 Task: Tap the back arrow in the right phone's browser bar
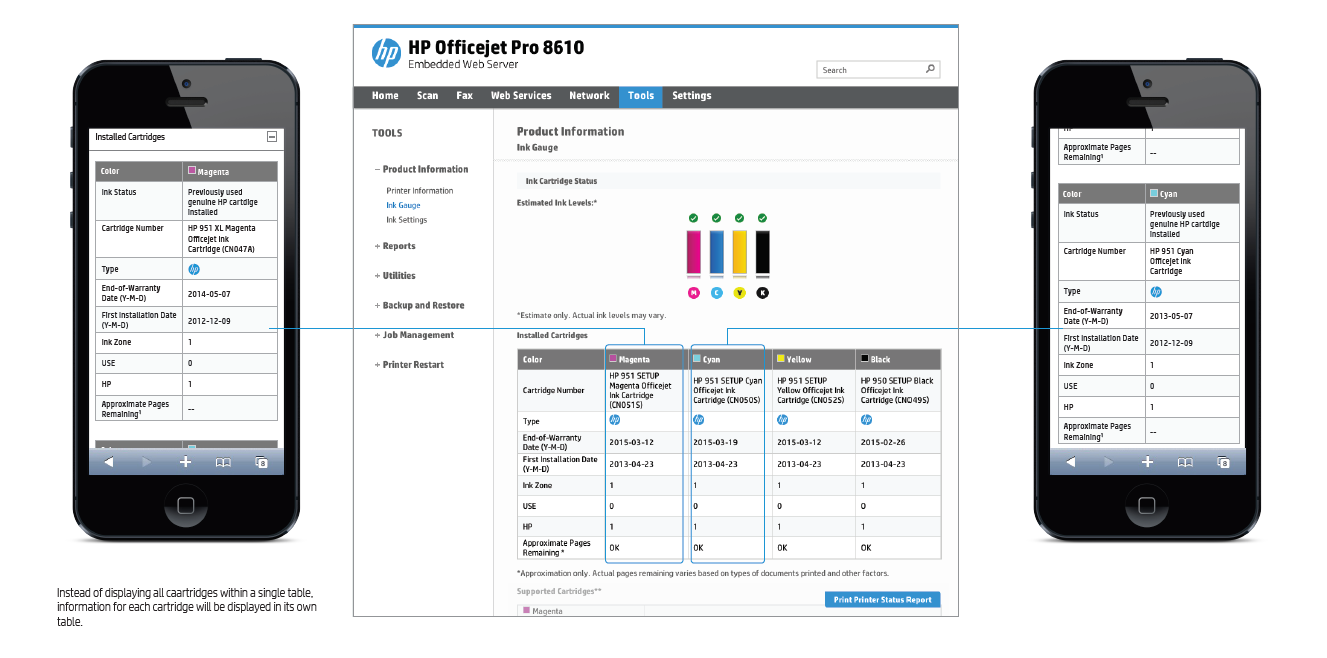[1071, 462]
